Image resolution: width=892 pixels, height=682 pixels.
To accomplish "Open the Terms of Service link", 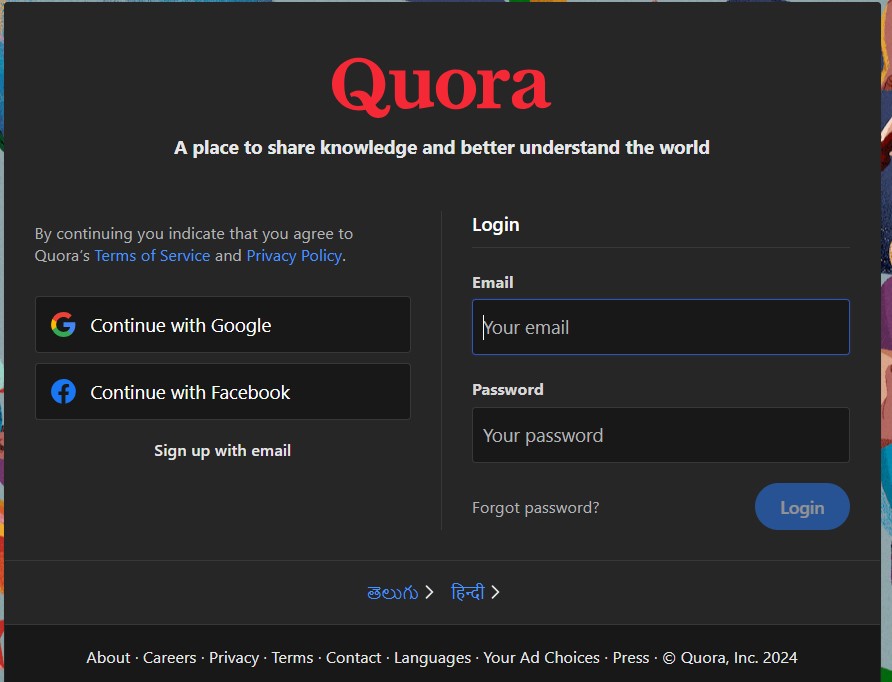I will [152, 256].
